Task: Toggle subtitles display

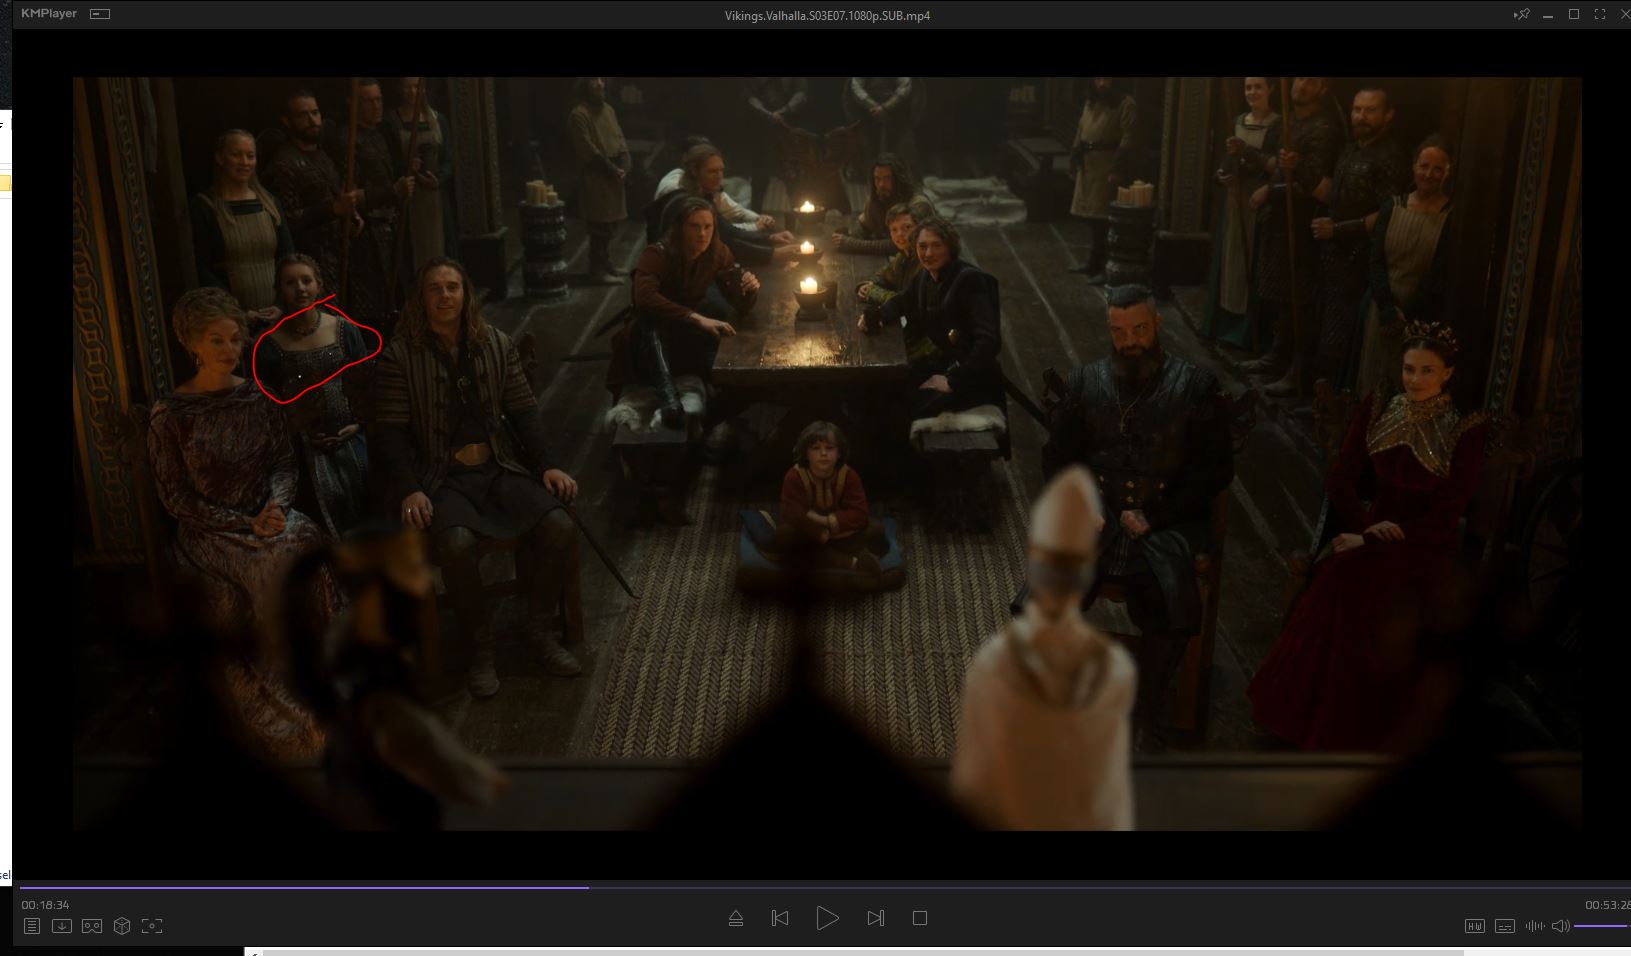Action: click(x=1504, y=926)
